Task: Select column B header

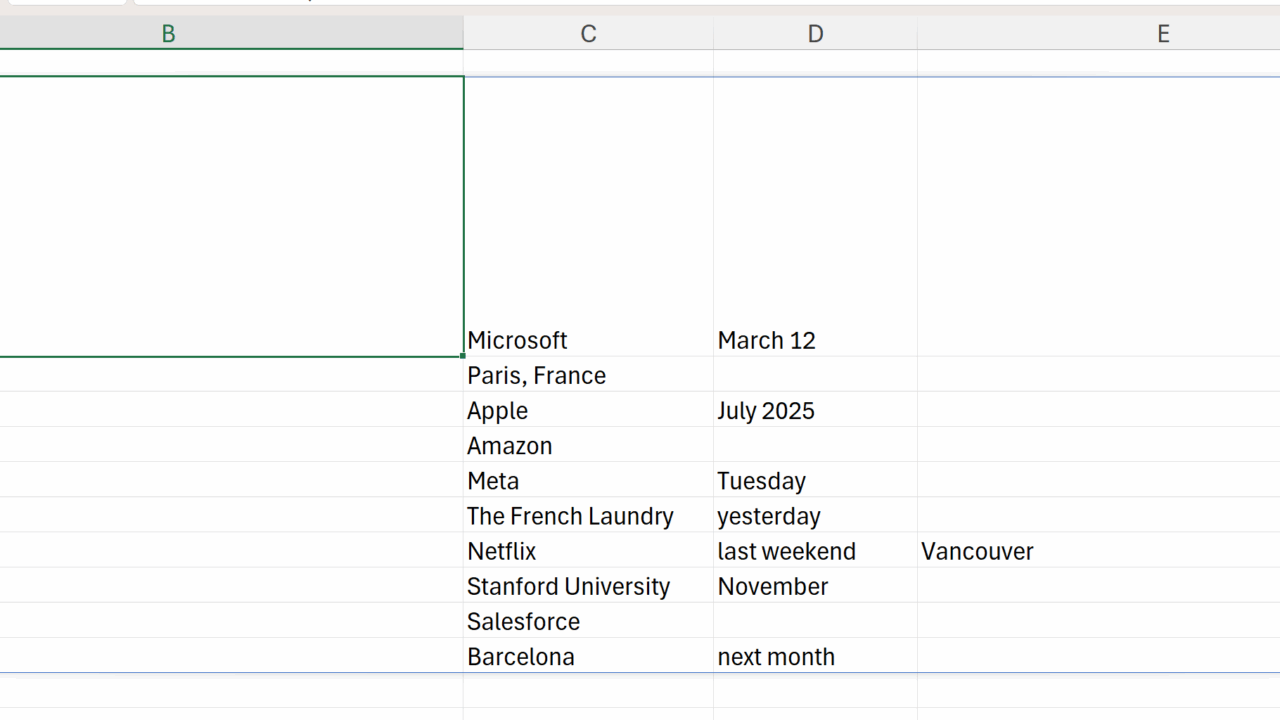Action: (x=168, y=34)
